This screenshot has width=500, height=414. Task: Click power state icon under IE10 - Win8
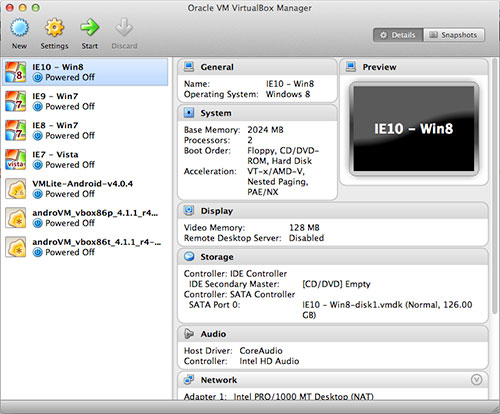click(x=38, y=77)
